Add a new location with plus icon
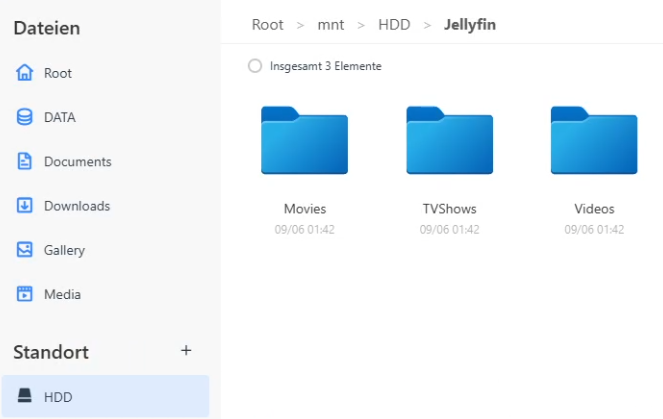The image size is (663, 419). pyautogui.click(x=186, y=351)
